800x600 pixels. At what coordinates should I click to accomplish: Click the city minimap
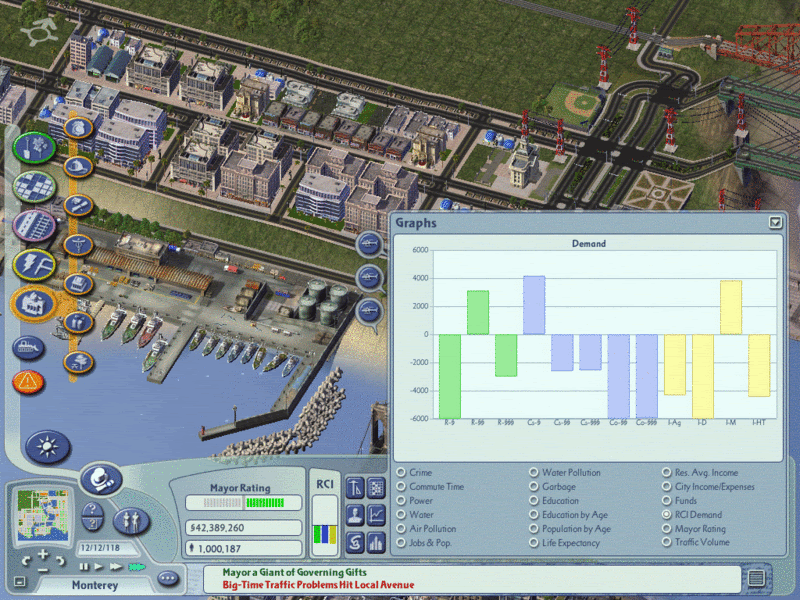coord(42,514)
